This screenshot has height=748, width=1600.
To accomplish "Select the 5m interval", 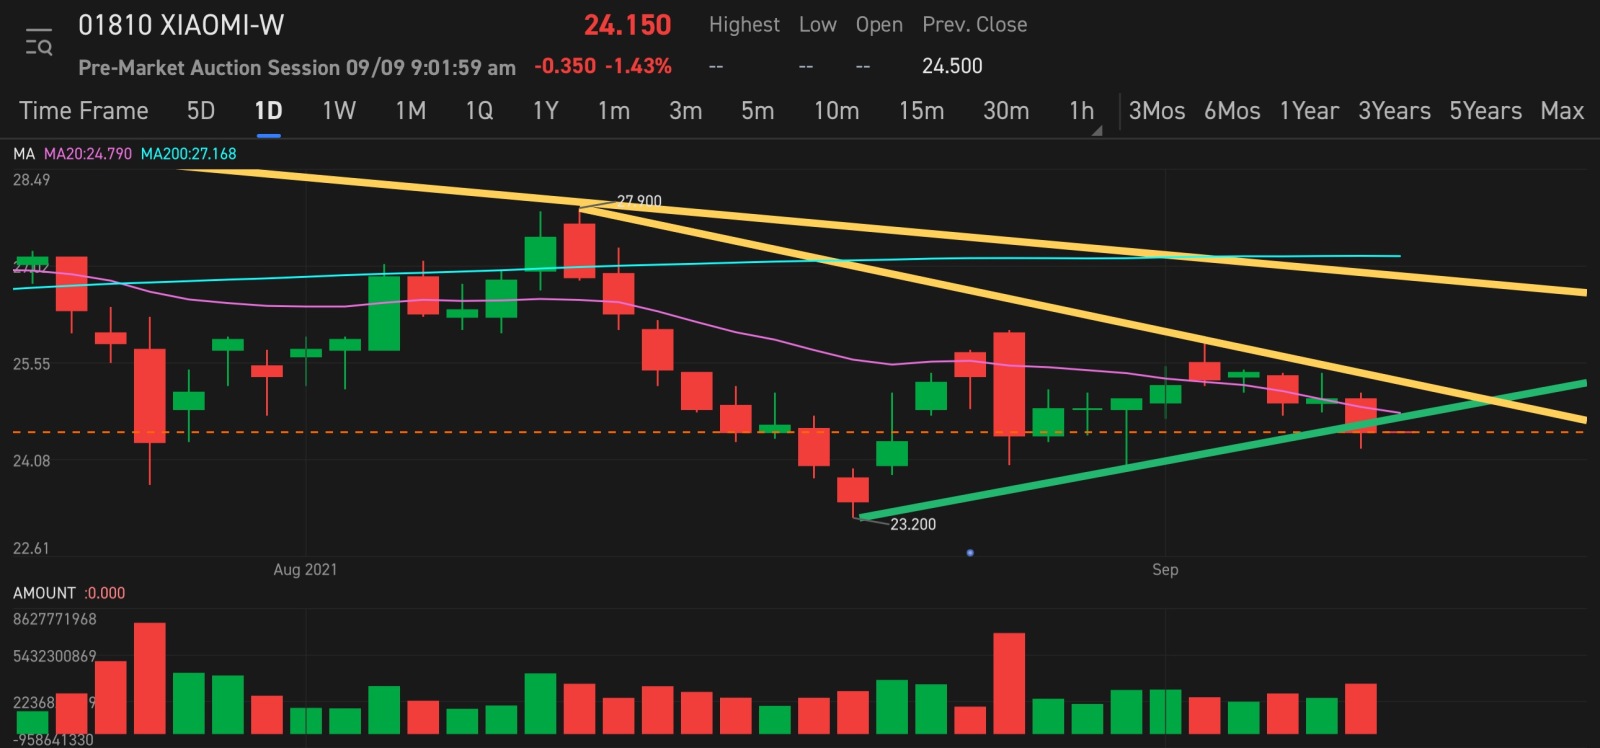I will click(757, 111).
